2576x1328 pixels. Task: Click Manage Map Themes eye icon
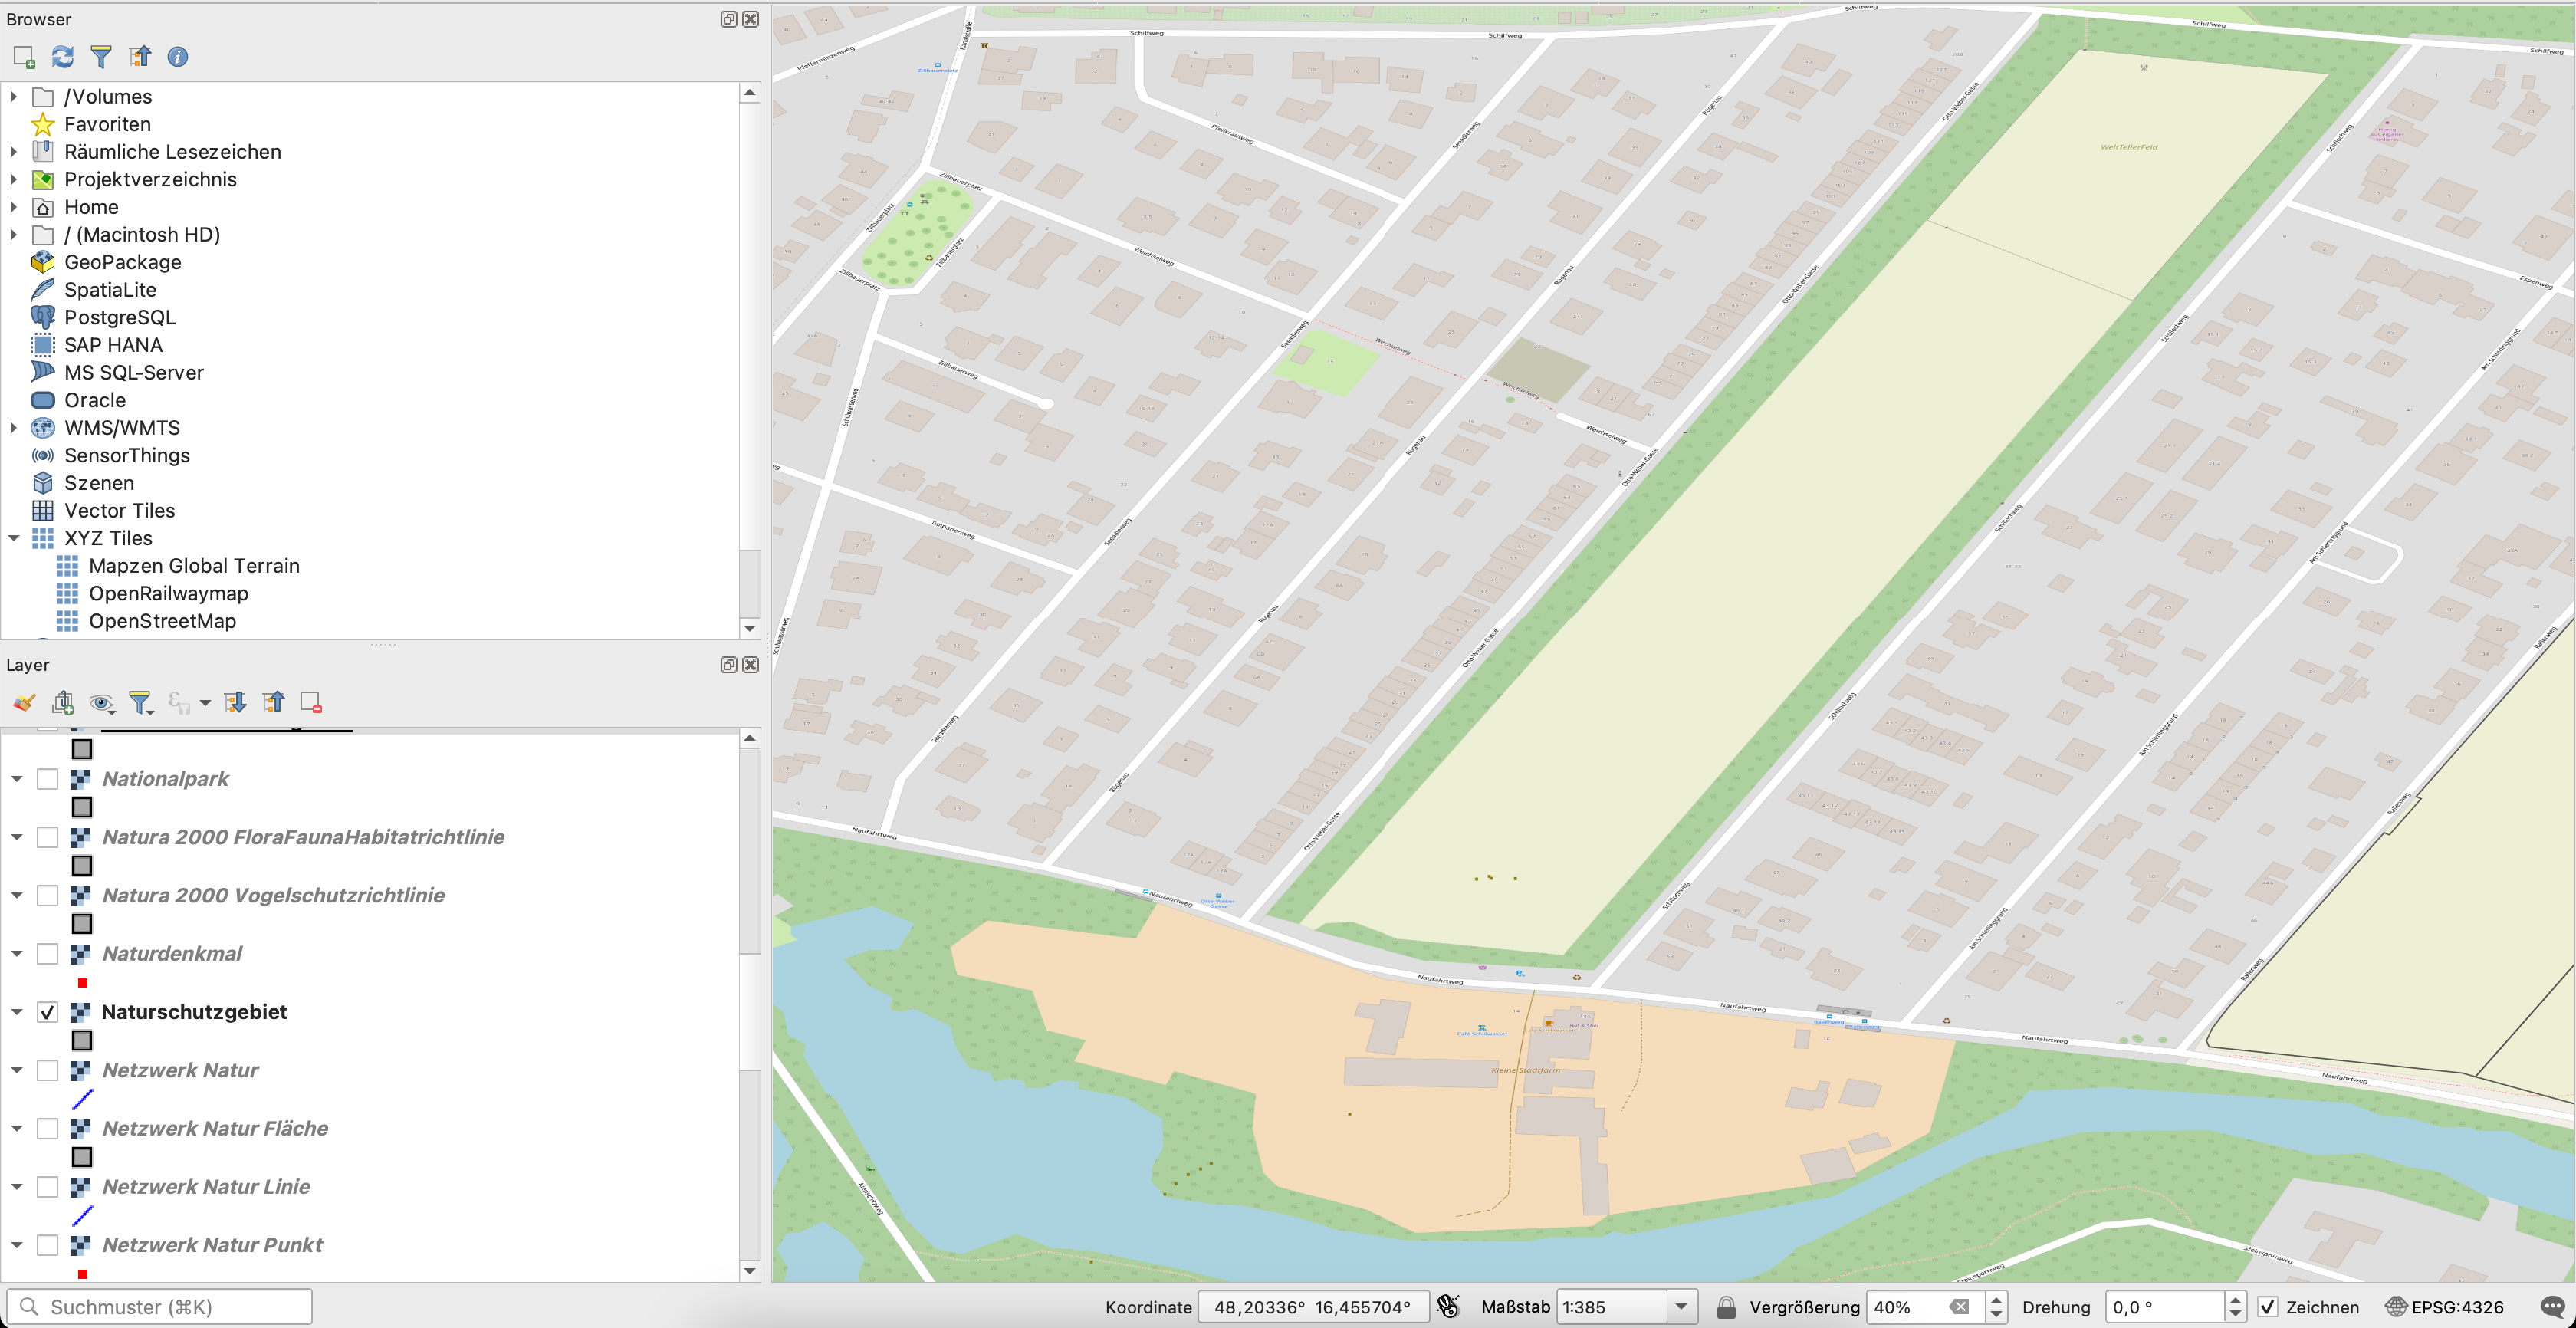click(101, 703)
